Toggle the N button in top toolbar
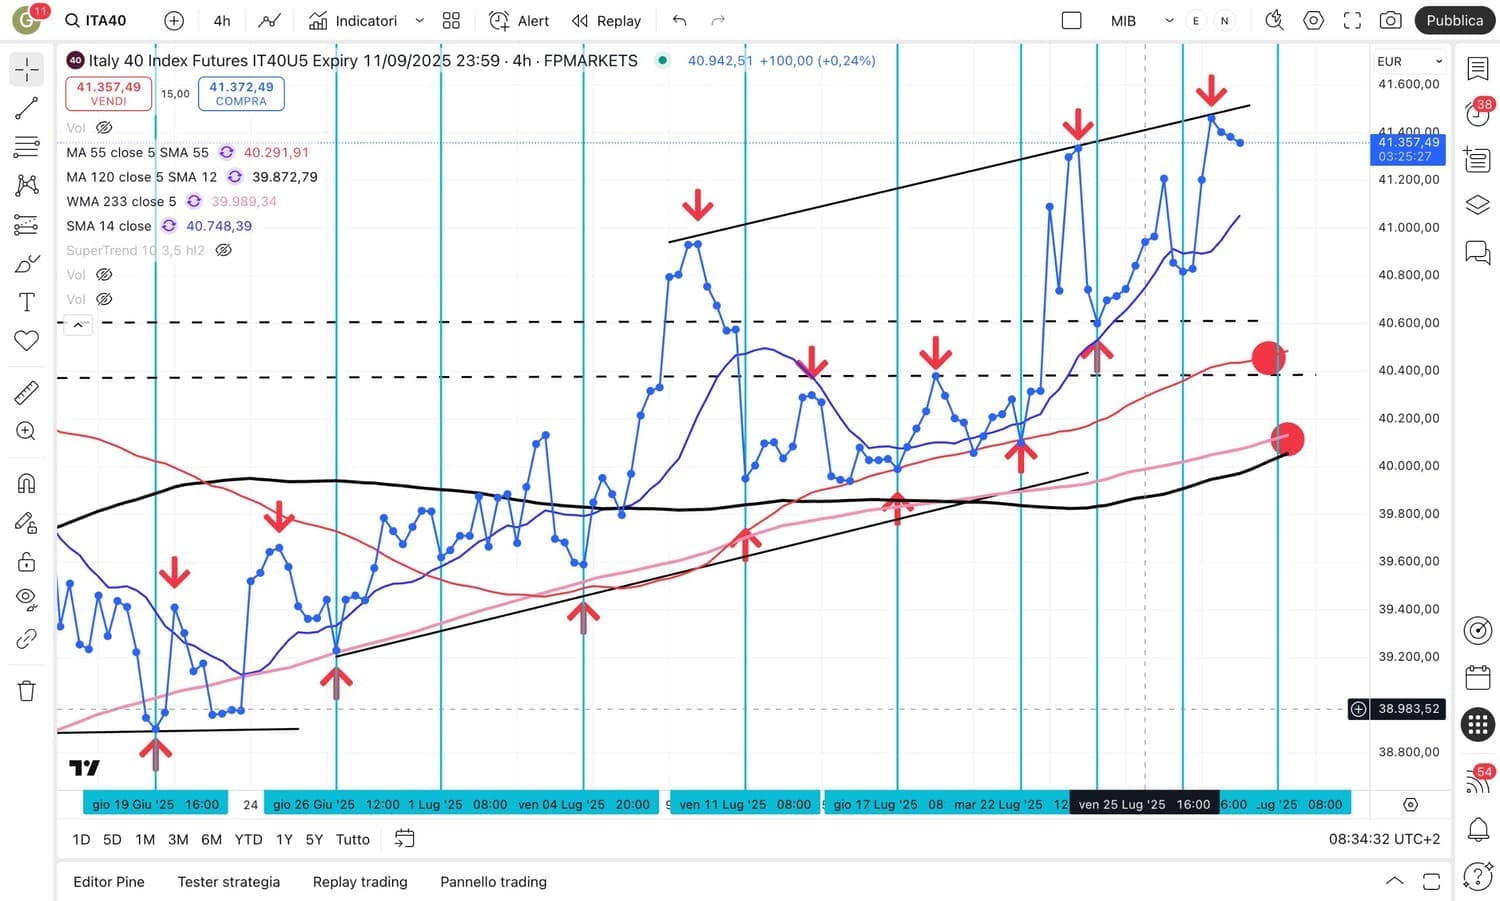The height and width of the screenshot is (901, 1500). point(1224,20)
